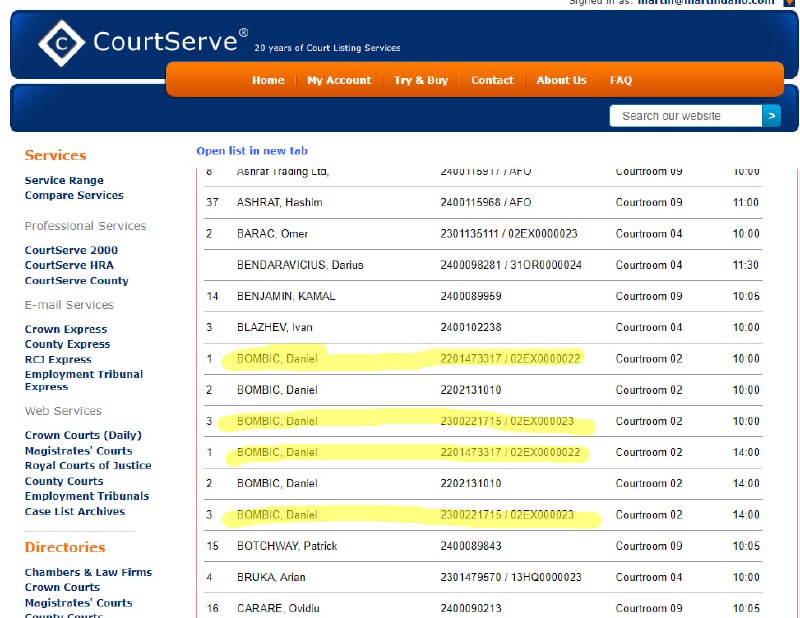Visit Crown Courts (Daily) listings
800x618 pixels.
(83, 435)
